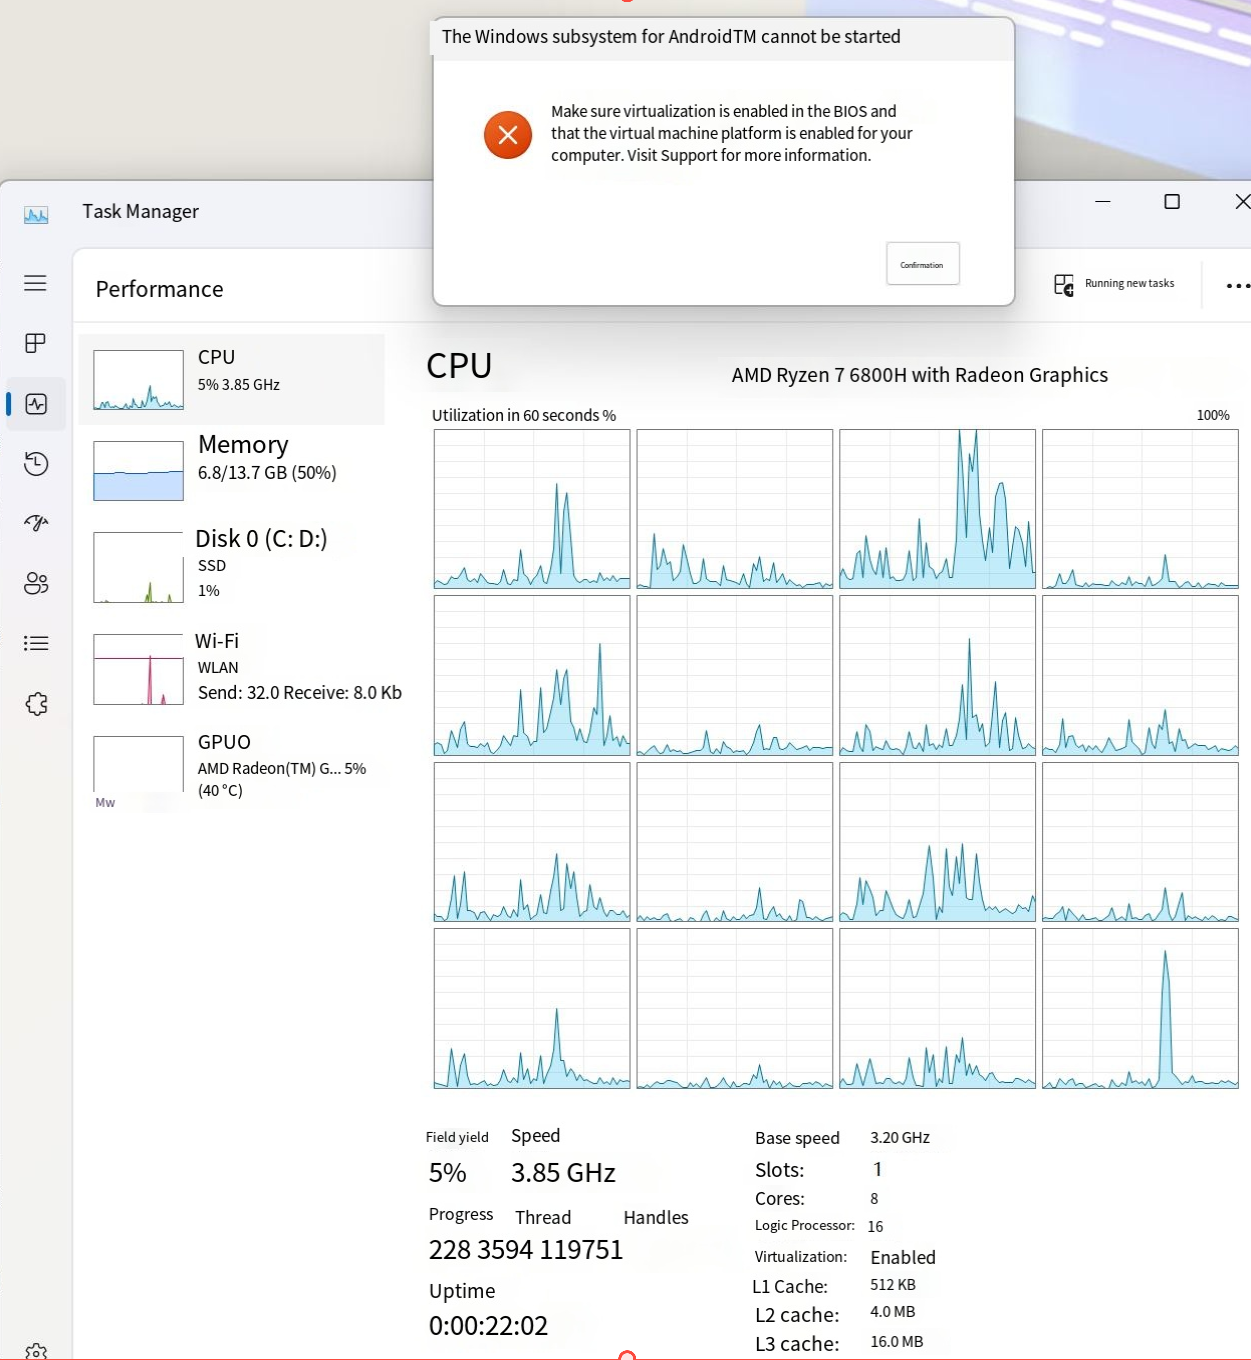This screenshot has height=1360, width=1251.
Task: Click the Wi-Fi mini graph thumbnail
Action: click(138, 670)
